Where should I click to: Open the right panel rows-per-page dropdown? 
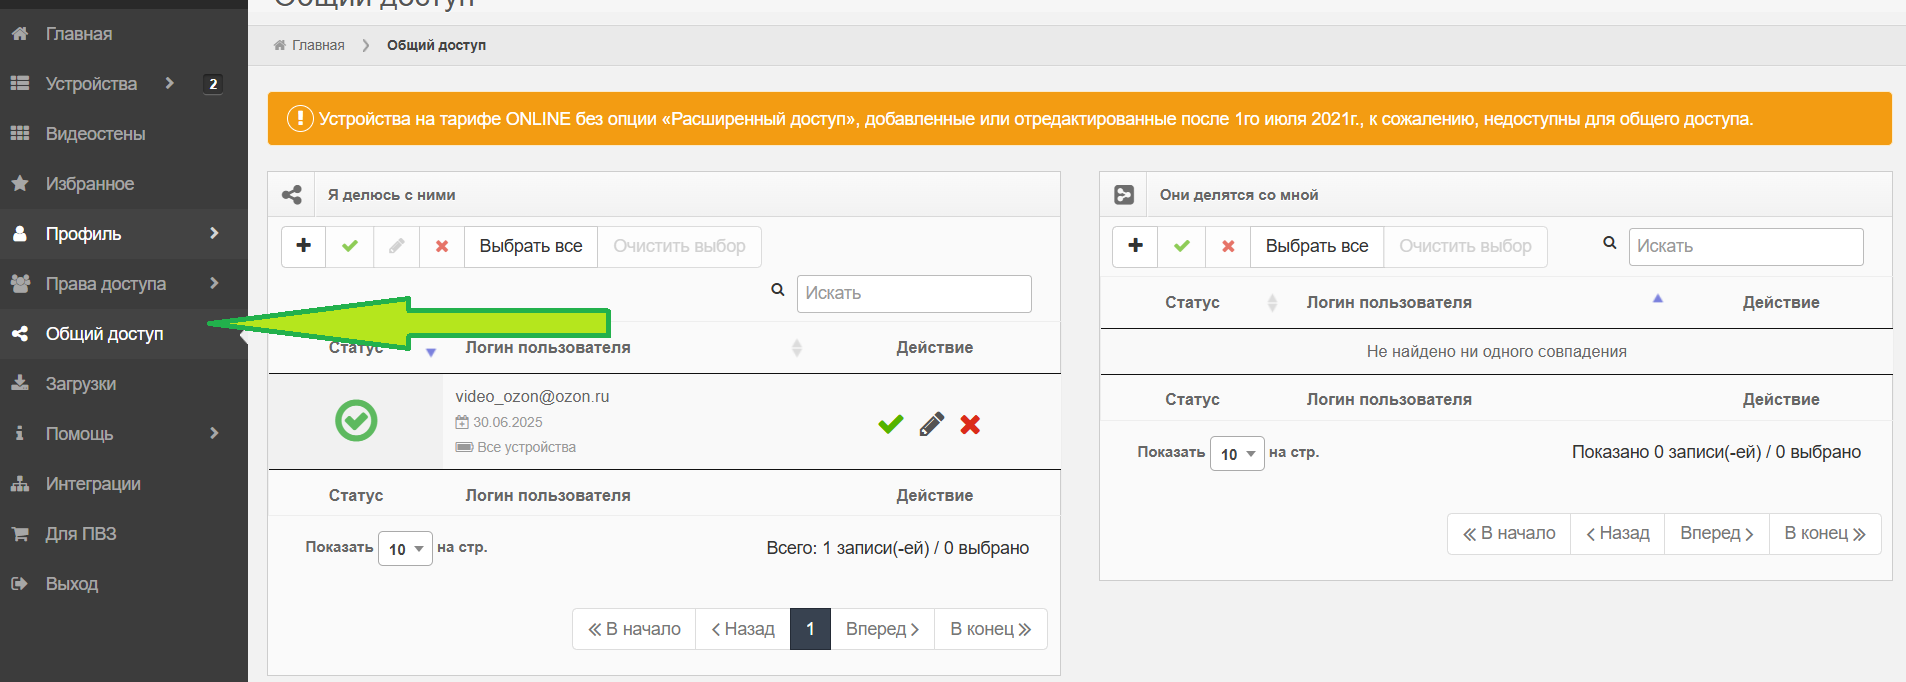point(1237,454)
